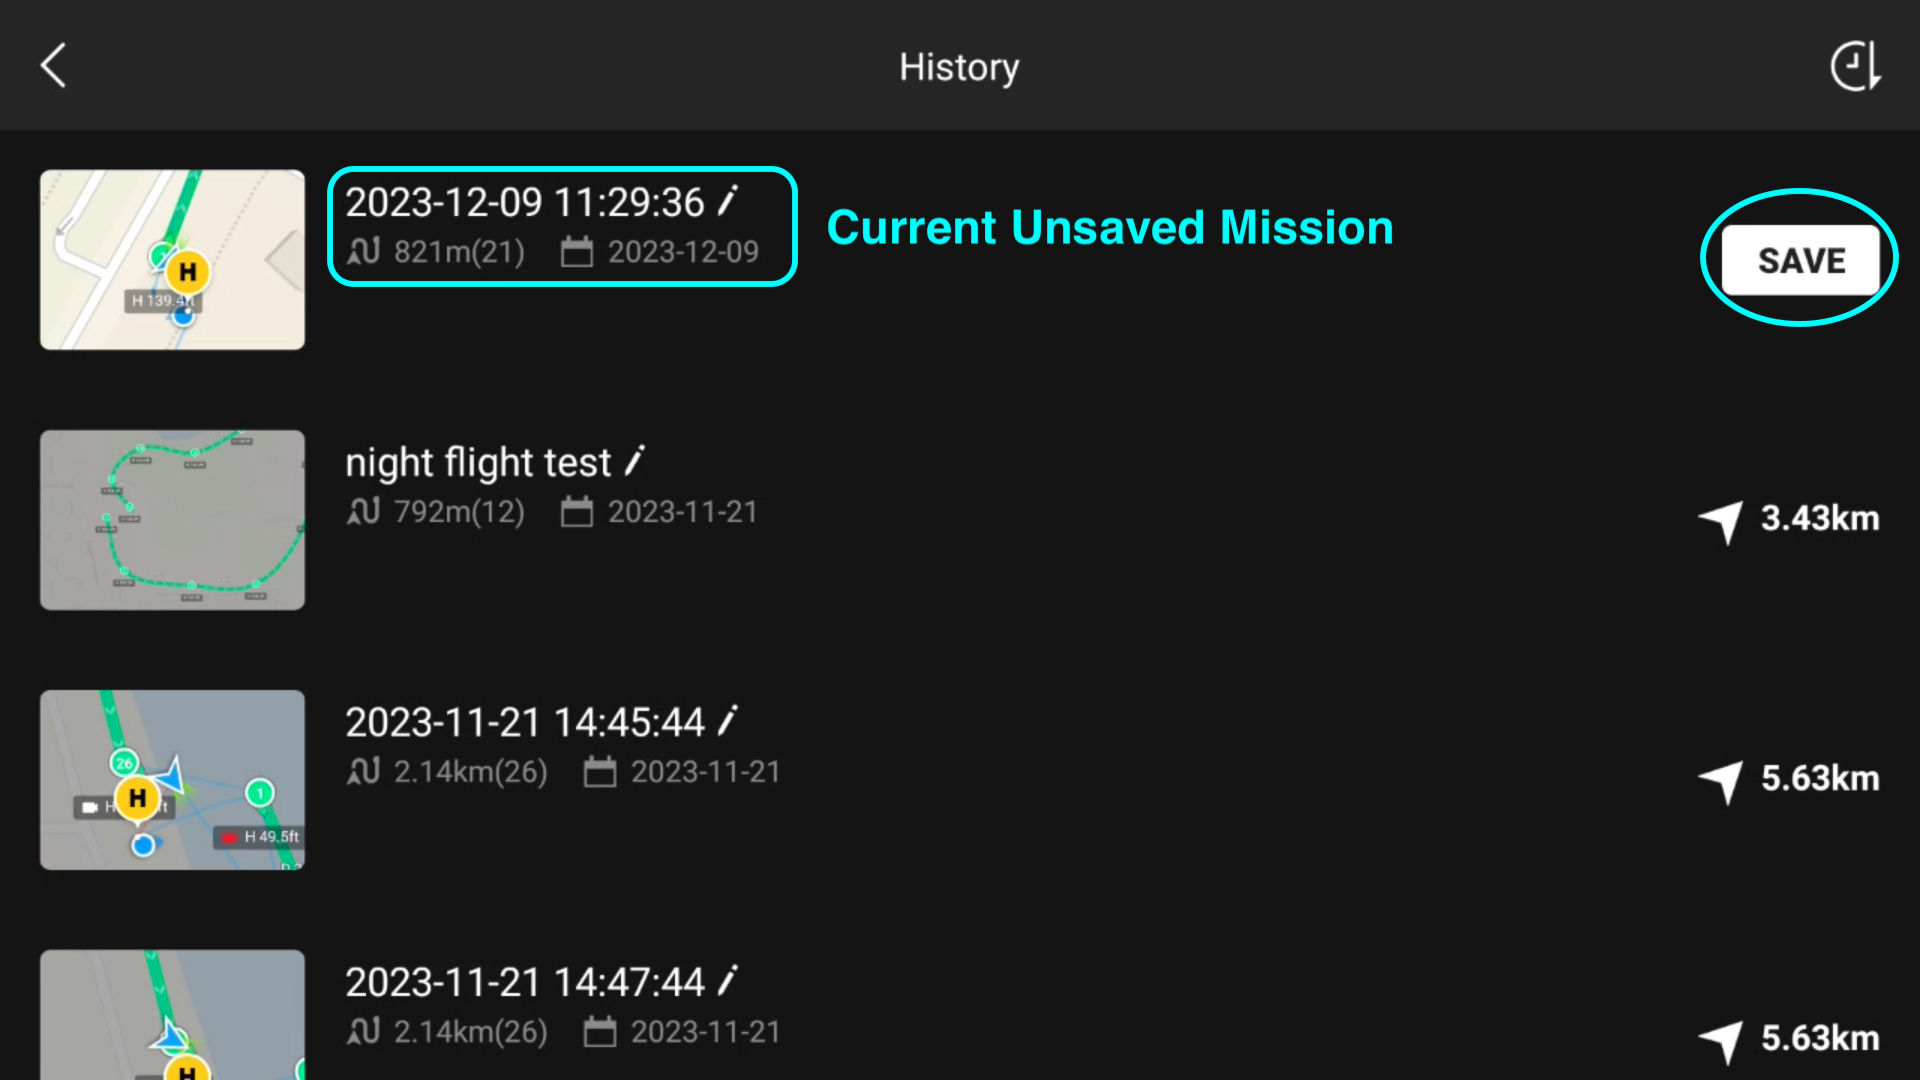
Task: Edit name of 2023-11-21 14:45:44 mission
Action: [728, 721]
